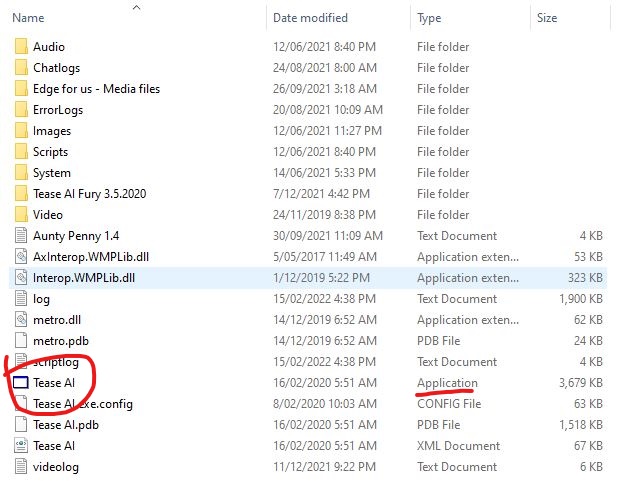The image size is (624, 484).
Task: Click the log text document icon
Action: 21,299
